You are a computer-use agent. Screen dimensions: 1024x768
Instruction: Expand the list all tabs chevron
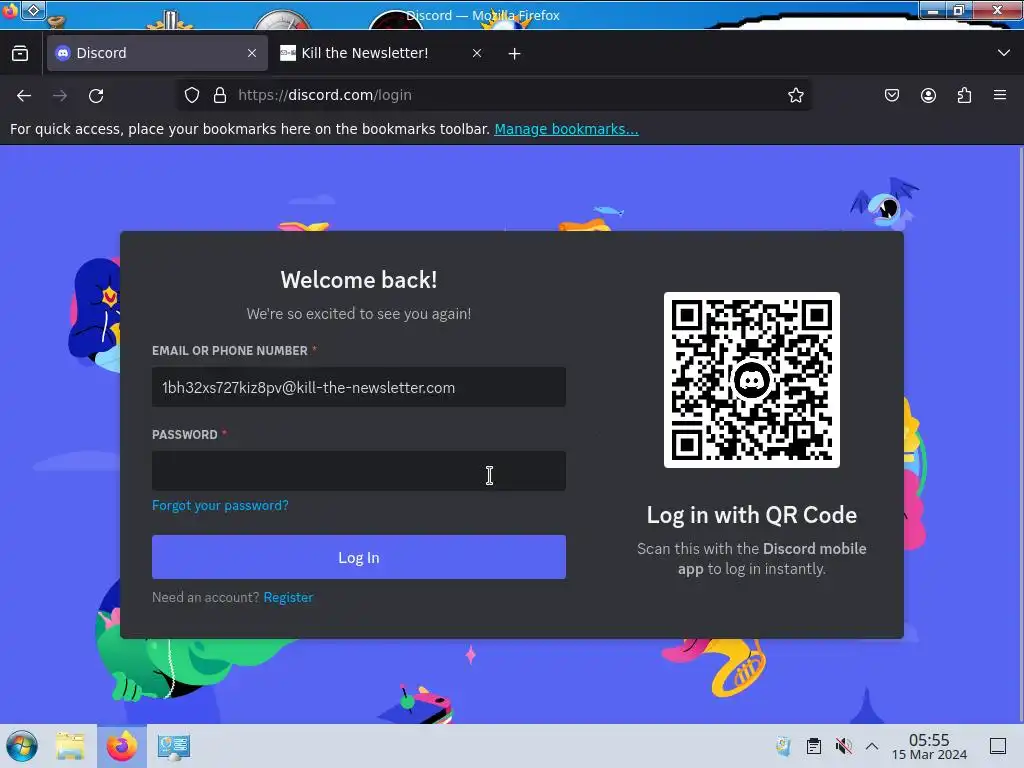point(1004,53)
